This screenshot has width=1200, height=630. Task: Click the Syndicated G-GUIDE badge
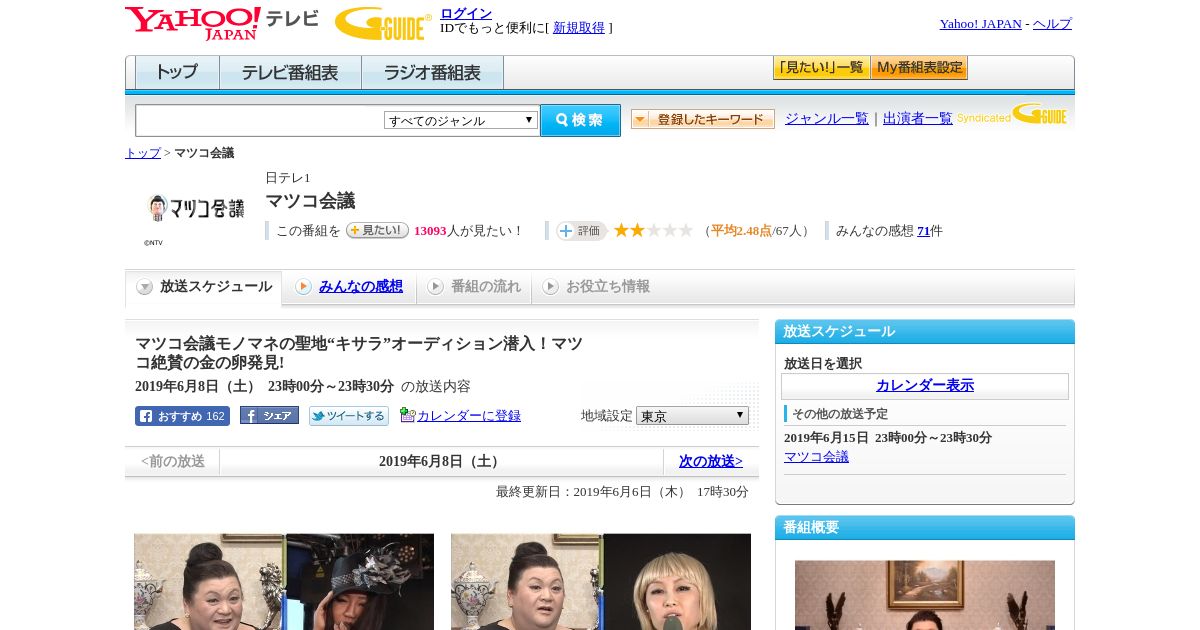coord(1012,115)
